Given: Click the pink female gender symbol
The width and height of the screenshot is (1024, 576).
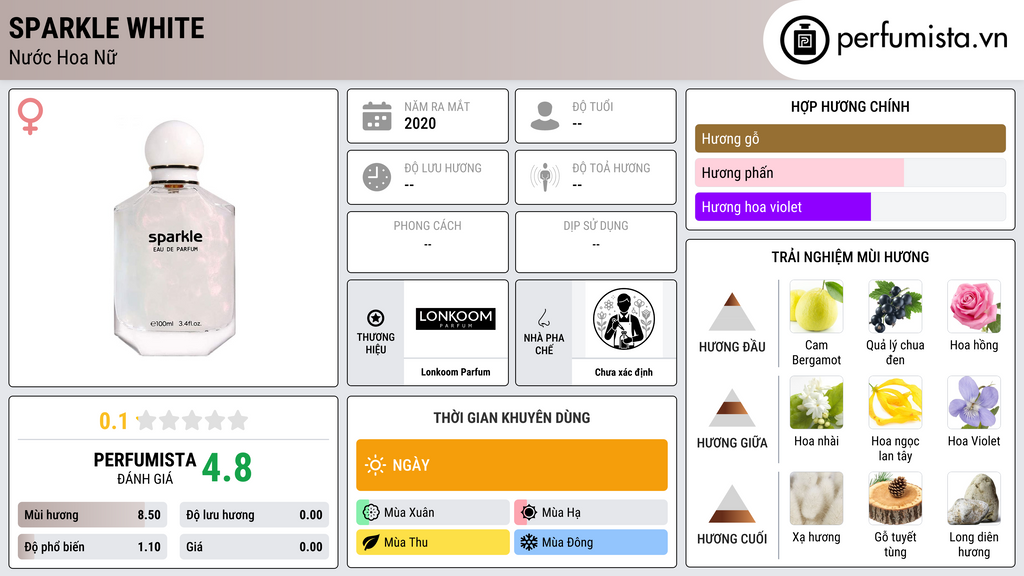Looking at the screenshot, I should pos(30,116).
